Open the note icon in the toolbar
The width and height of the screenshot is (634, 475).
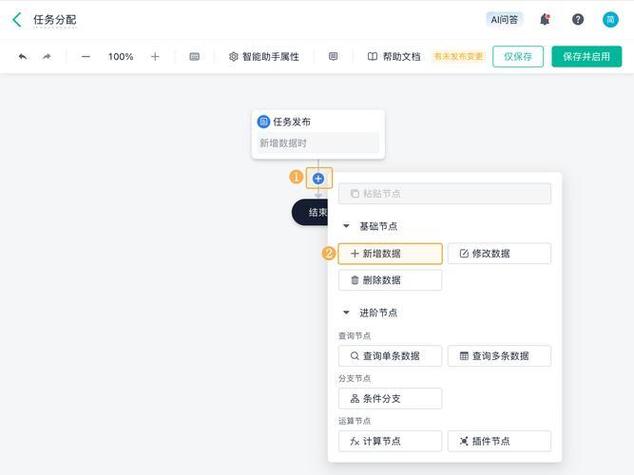pyautogui.click(x=333, y=56)
